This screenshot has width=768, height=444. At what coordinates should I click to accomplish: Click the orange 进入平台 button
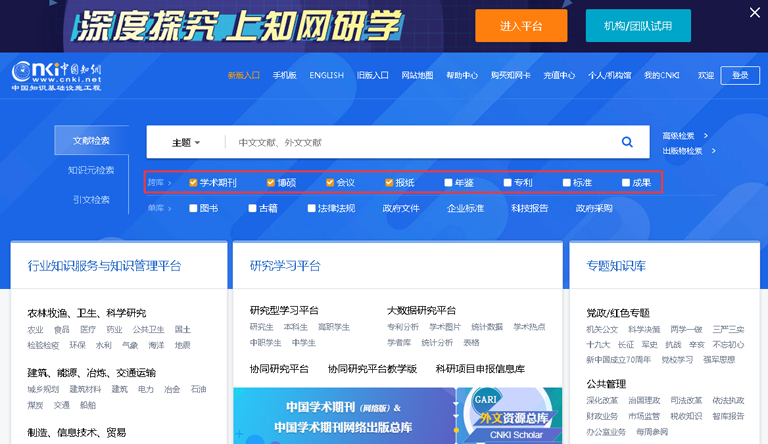tap(521, 25)
